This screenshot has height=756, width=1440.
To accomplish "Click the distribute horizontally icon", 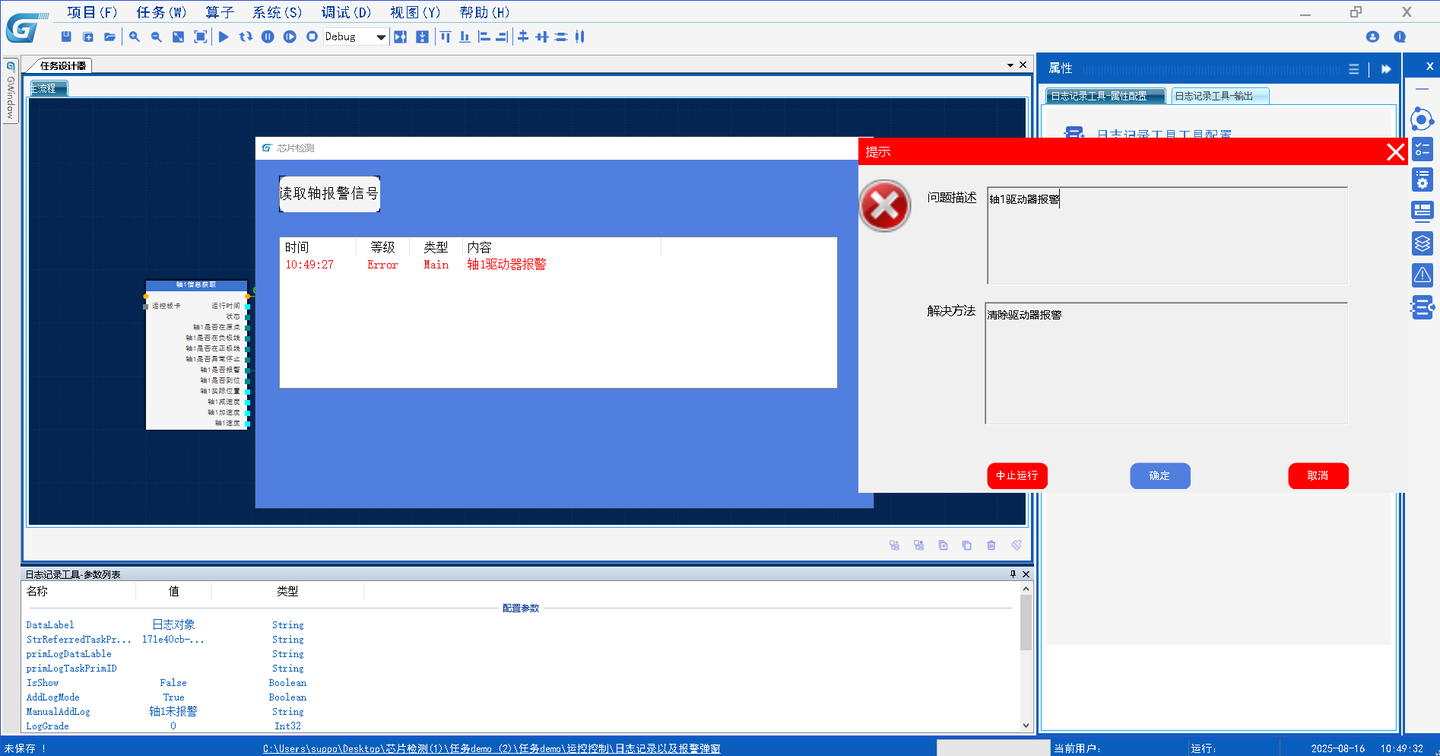I will (542, 37).
